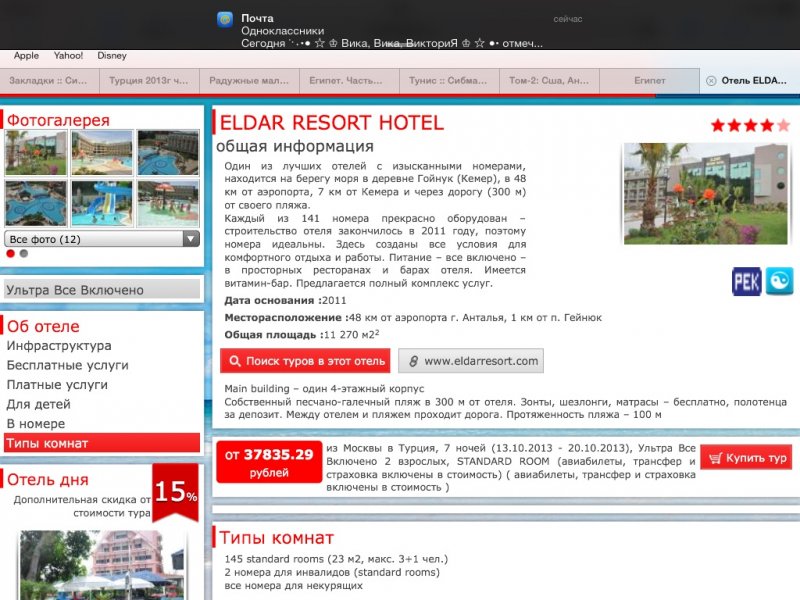Open the Бесплатные услуги section

tap(67, 365)
